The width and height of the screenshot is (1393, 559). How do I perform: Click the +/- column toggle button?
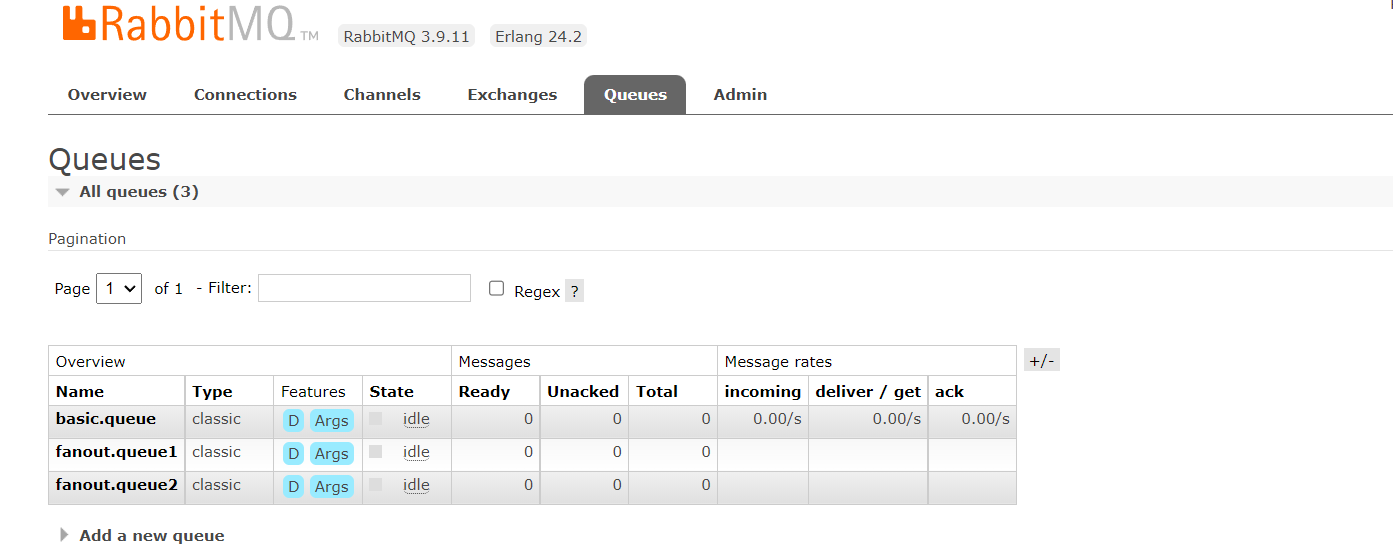pyautogui.click(x=1042, y=361)
